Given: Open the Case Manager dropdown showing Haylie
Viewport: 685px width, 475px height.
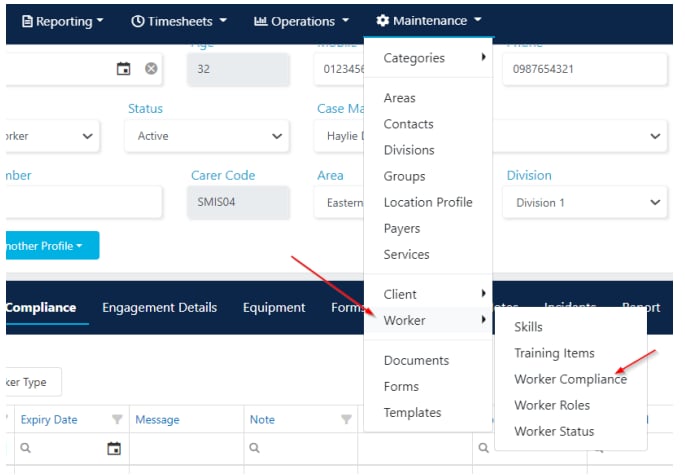Looking at the screenshot, I should (339, 136).
